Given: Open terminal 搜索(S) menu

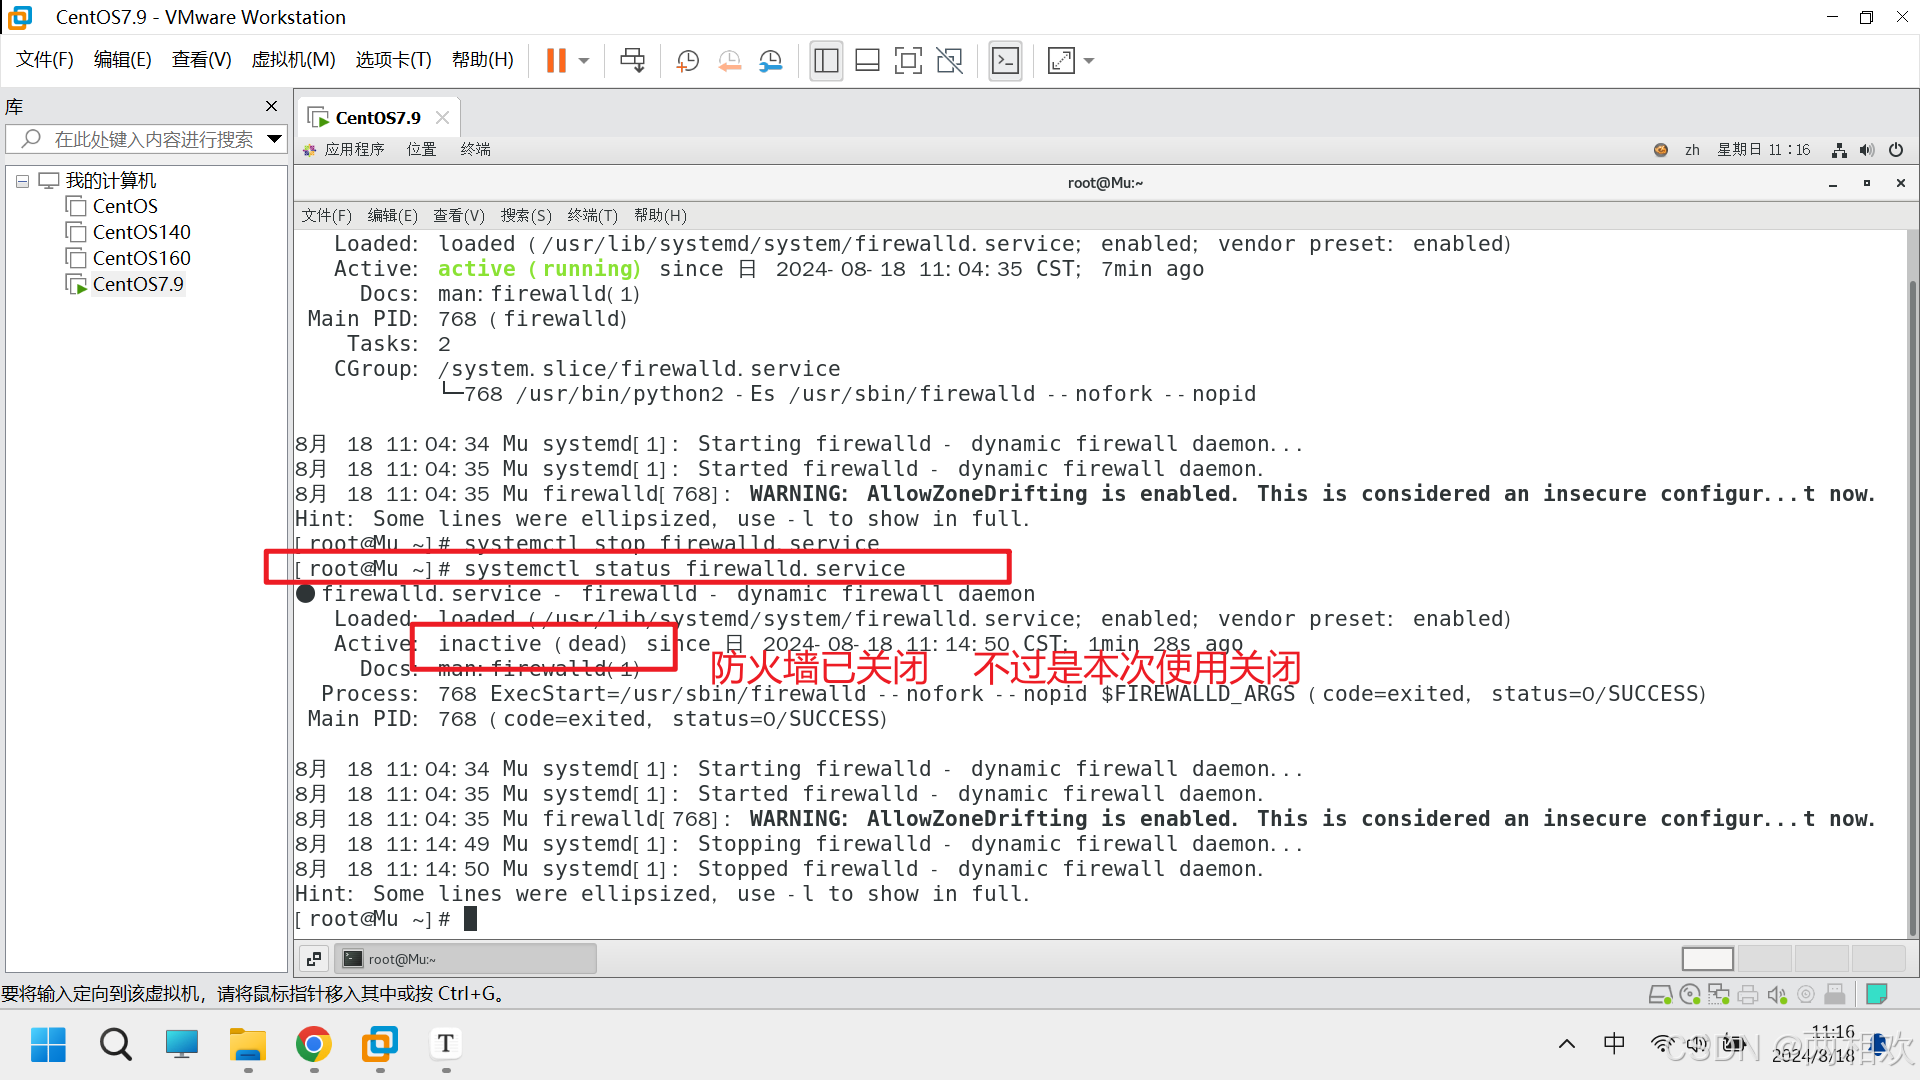Looking at the screenshot, I should tap(525, 216).
